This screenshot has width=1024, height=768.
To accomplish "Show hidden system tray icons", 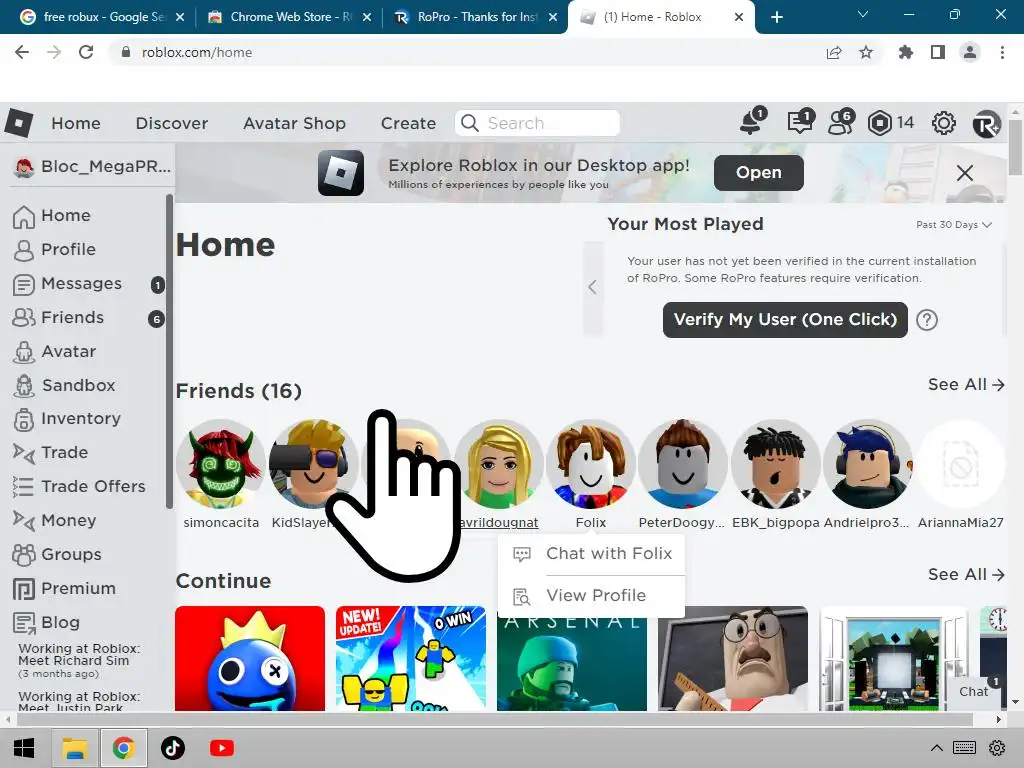I will (936, 748).
